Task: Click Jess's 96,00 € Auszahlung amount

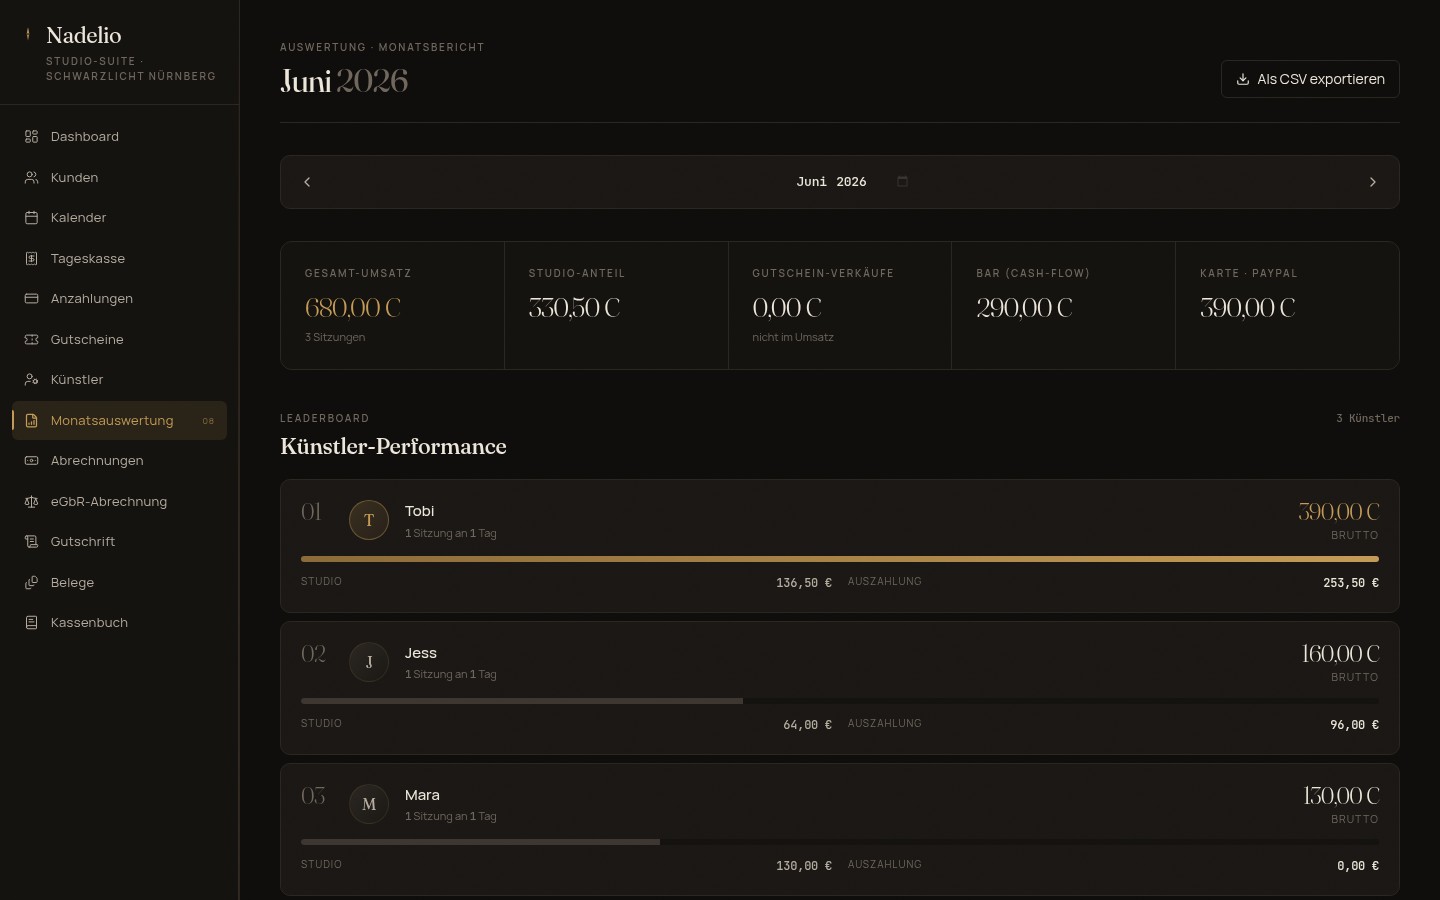Action: (1355, 725)
